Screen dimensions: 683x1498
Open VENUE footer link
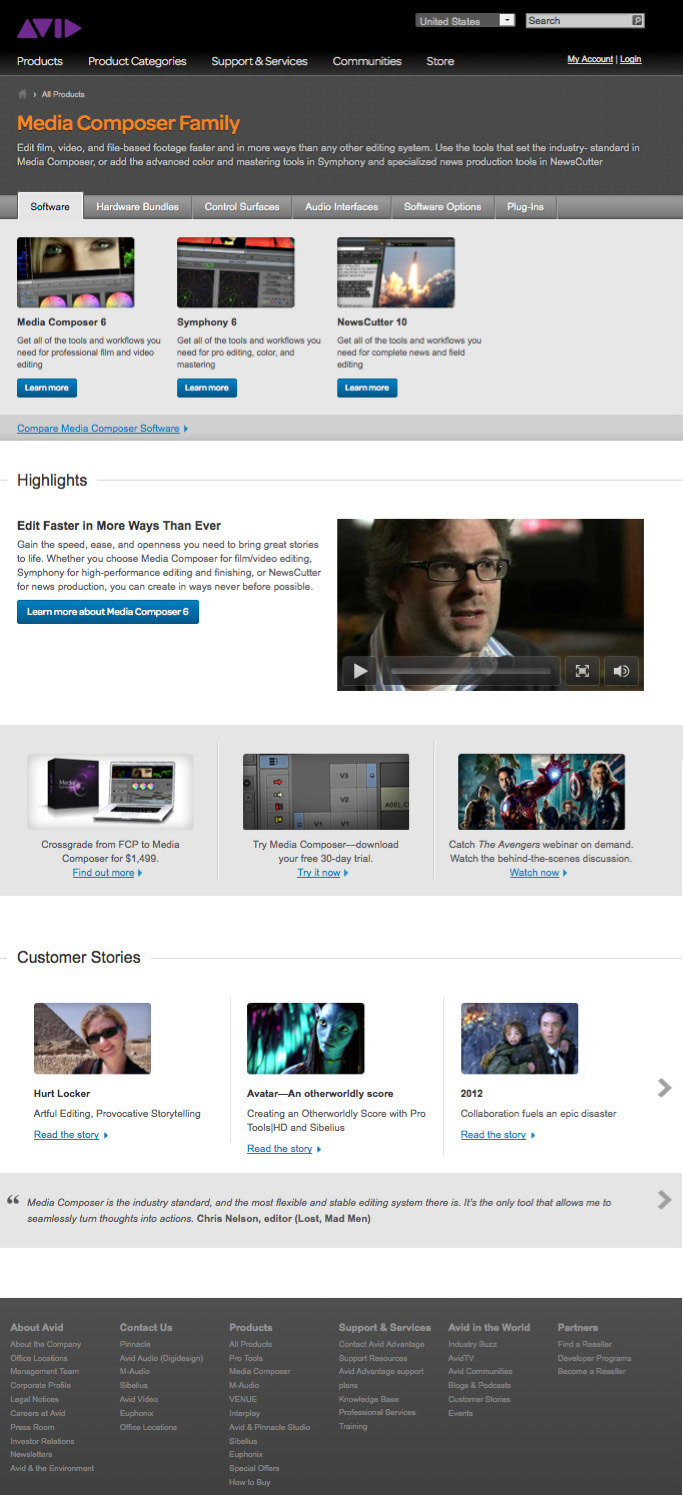[243, 1399]
